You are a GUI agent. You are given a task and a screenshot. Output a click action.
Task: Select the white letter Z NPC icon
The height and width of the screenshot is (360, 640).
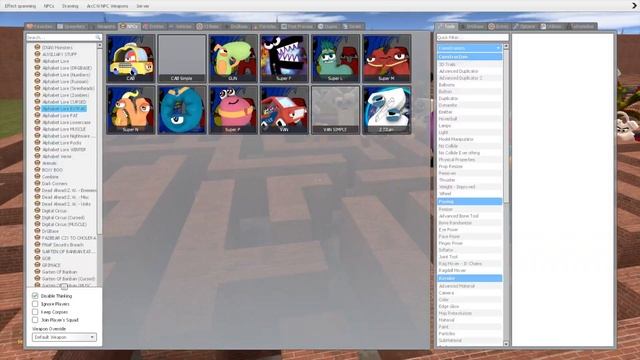point(387,110)
